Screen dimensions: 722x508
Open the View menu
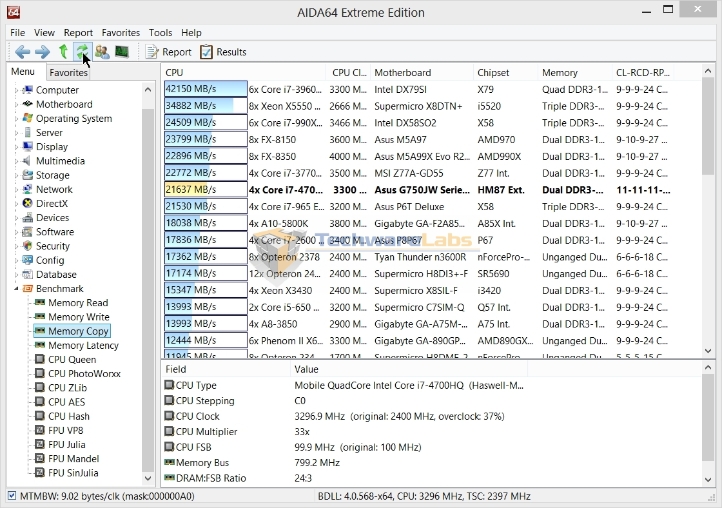(44, 33)
